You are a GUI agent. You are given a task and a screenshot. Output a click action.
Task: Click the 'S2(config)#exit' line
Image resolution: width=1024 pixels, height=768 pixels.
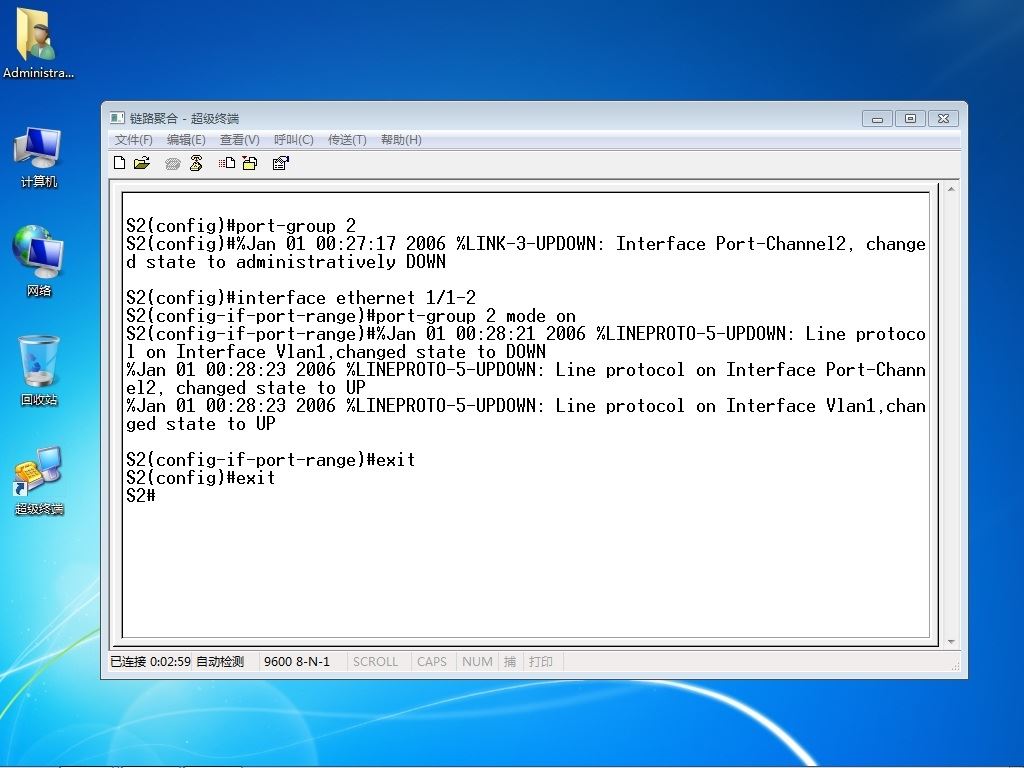pos(200,478)
